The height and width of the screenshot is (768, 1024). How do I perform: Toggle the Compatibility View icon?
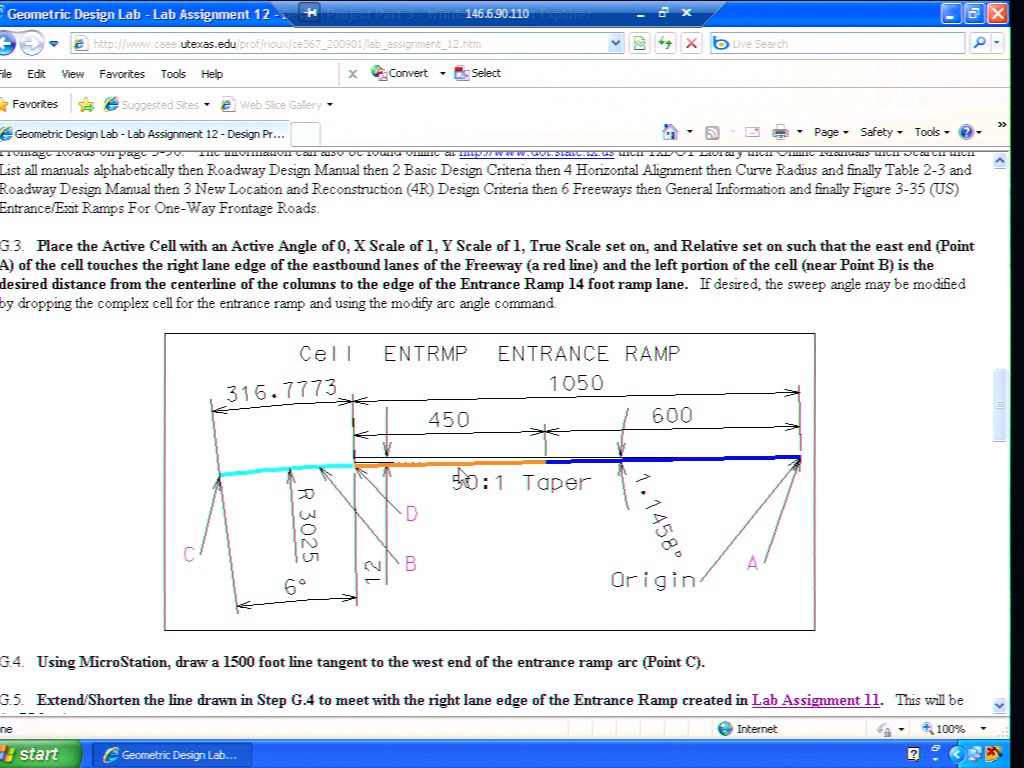(x=639, y=44)
